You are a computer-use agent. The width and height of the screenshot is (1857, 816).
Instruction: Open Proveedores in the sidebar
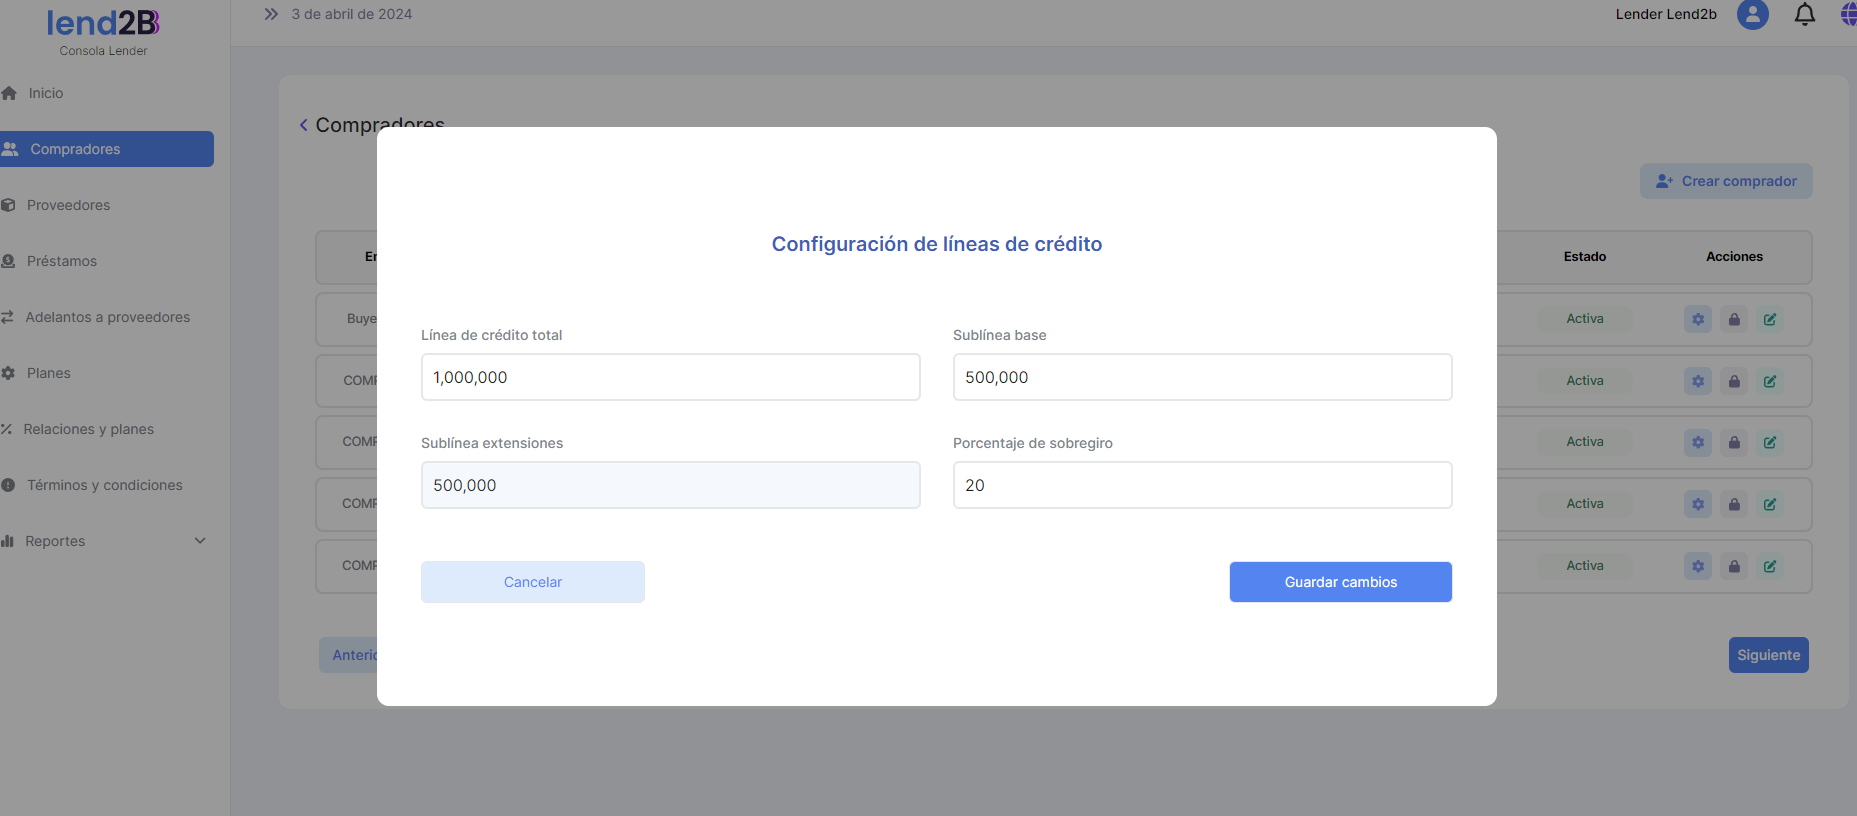point(68,205)
